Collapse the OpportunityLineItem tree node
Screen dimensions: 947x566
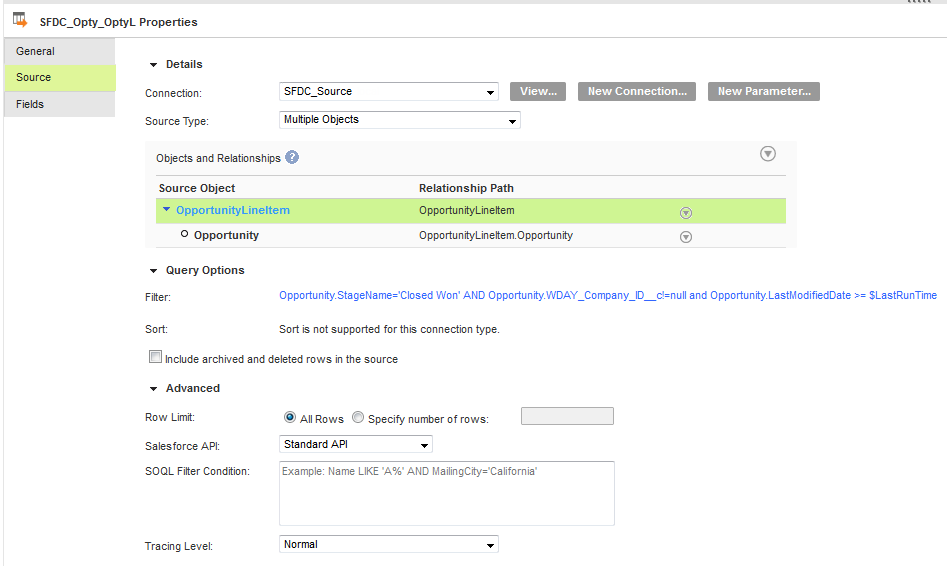point(167,210)
